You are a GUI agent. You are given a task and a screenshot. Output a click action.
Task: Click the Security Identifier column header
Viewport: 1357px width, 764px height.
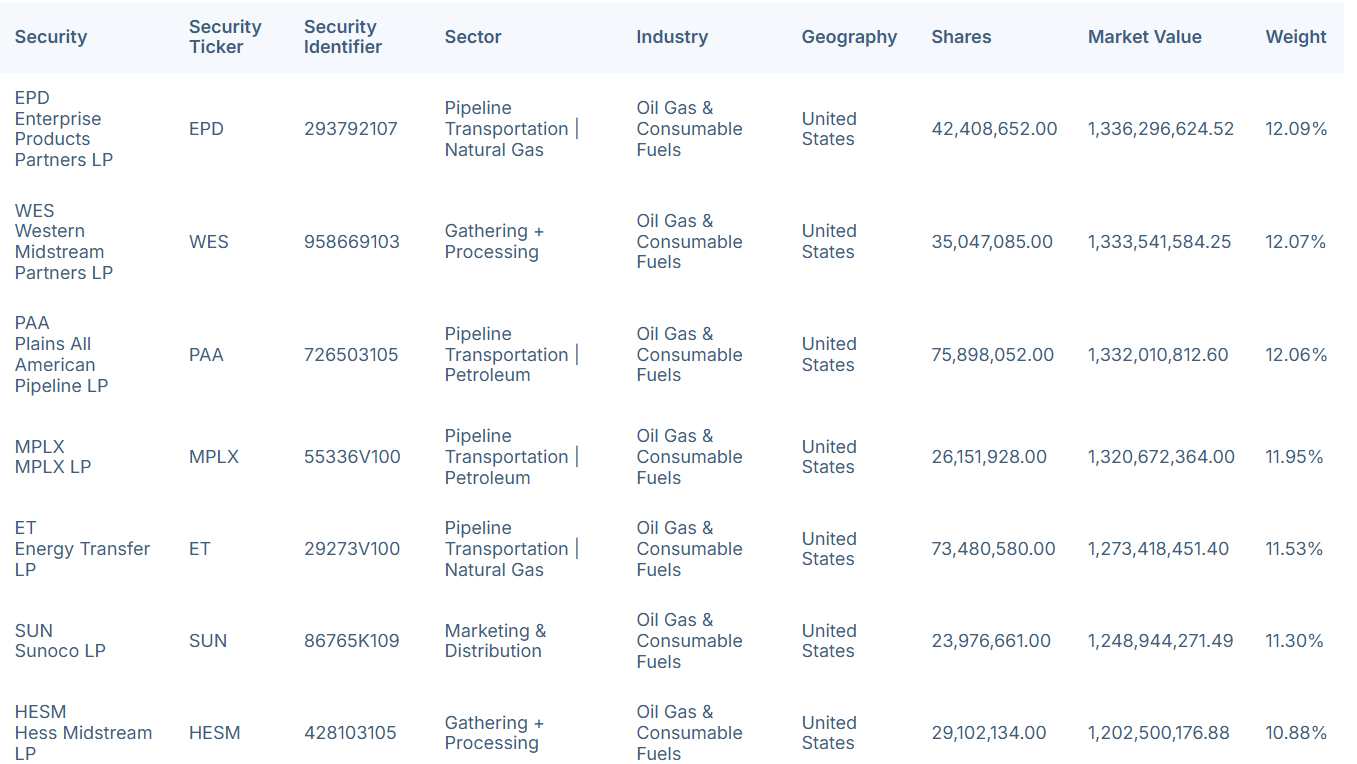click(343, 37)
